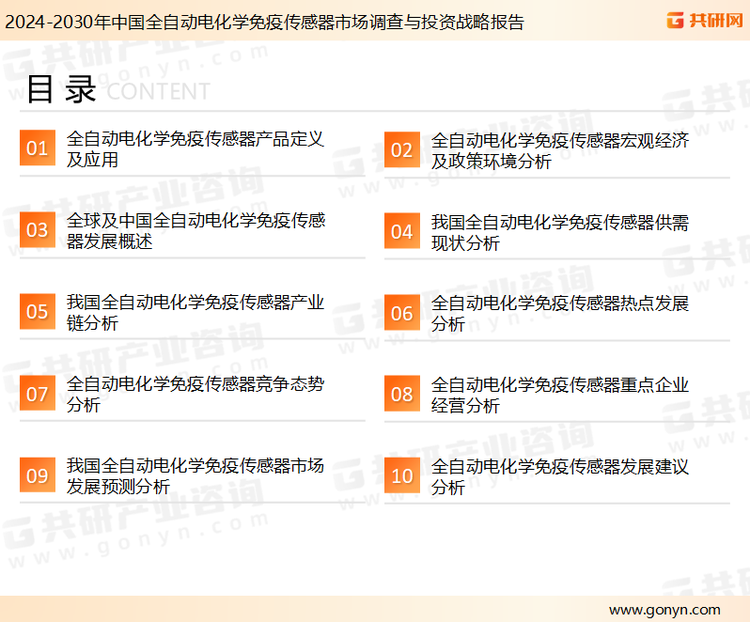Click the report title in the header
This screenshot has height=622, width=750.
pyautogui.click(x=265, y=22)
